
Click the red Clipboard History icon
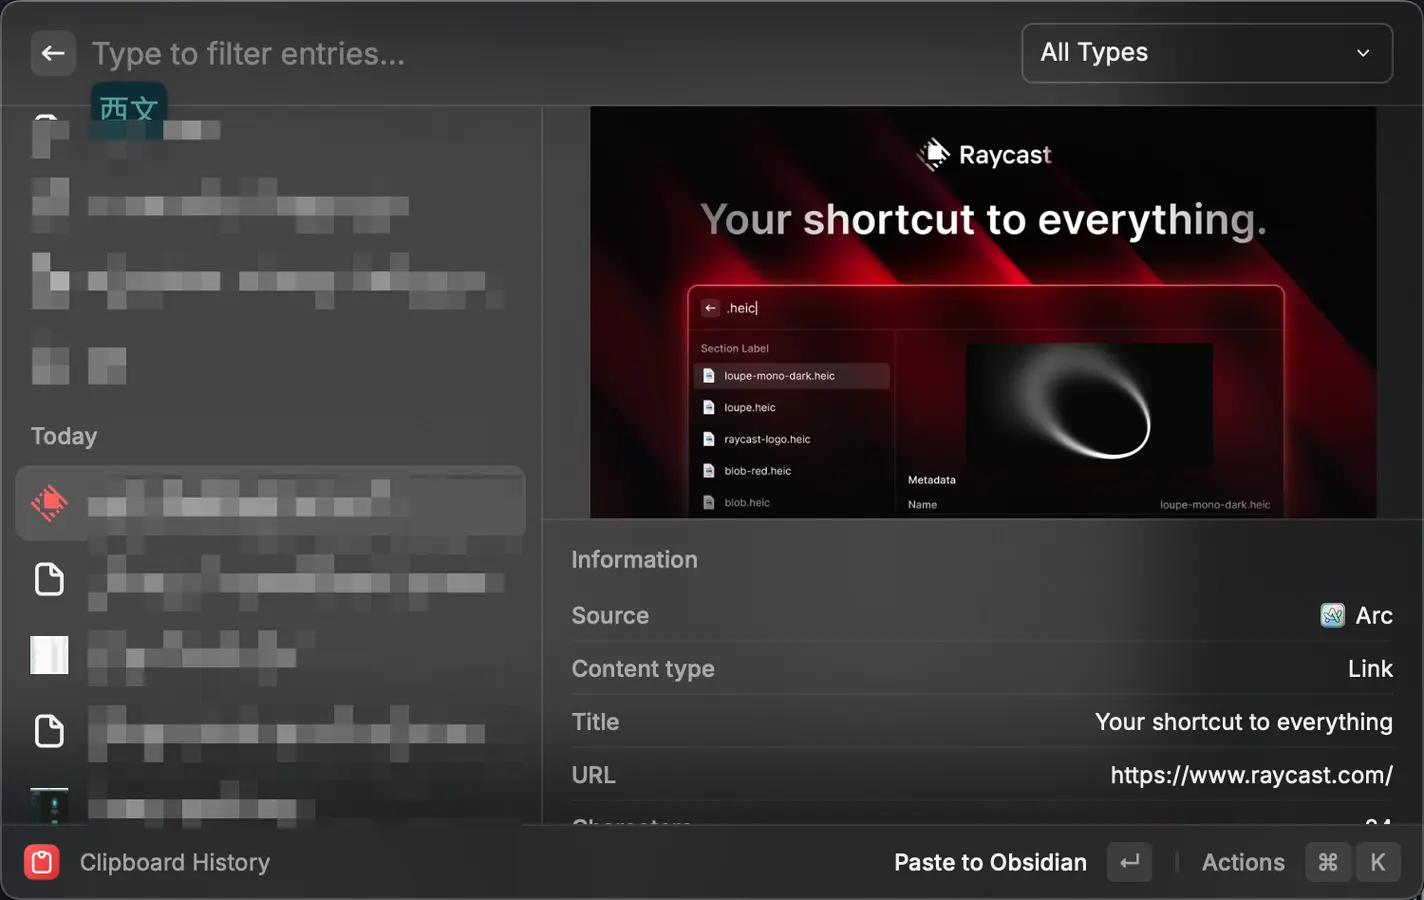[x=42, y=862]
